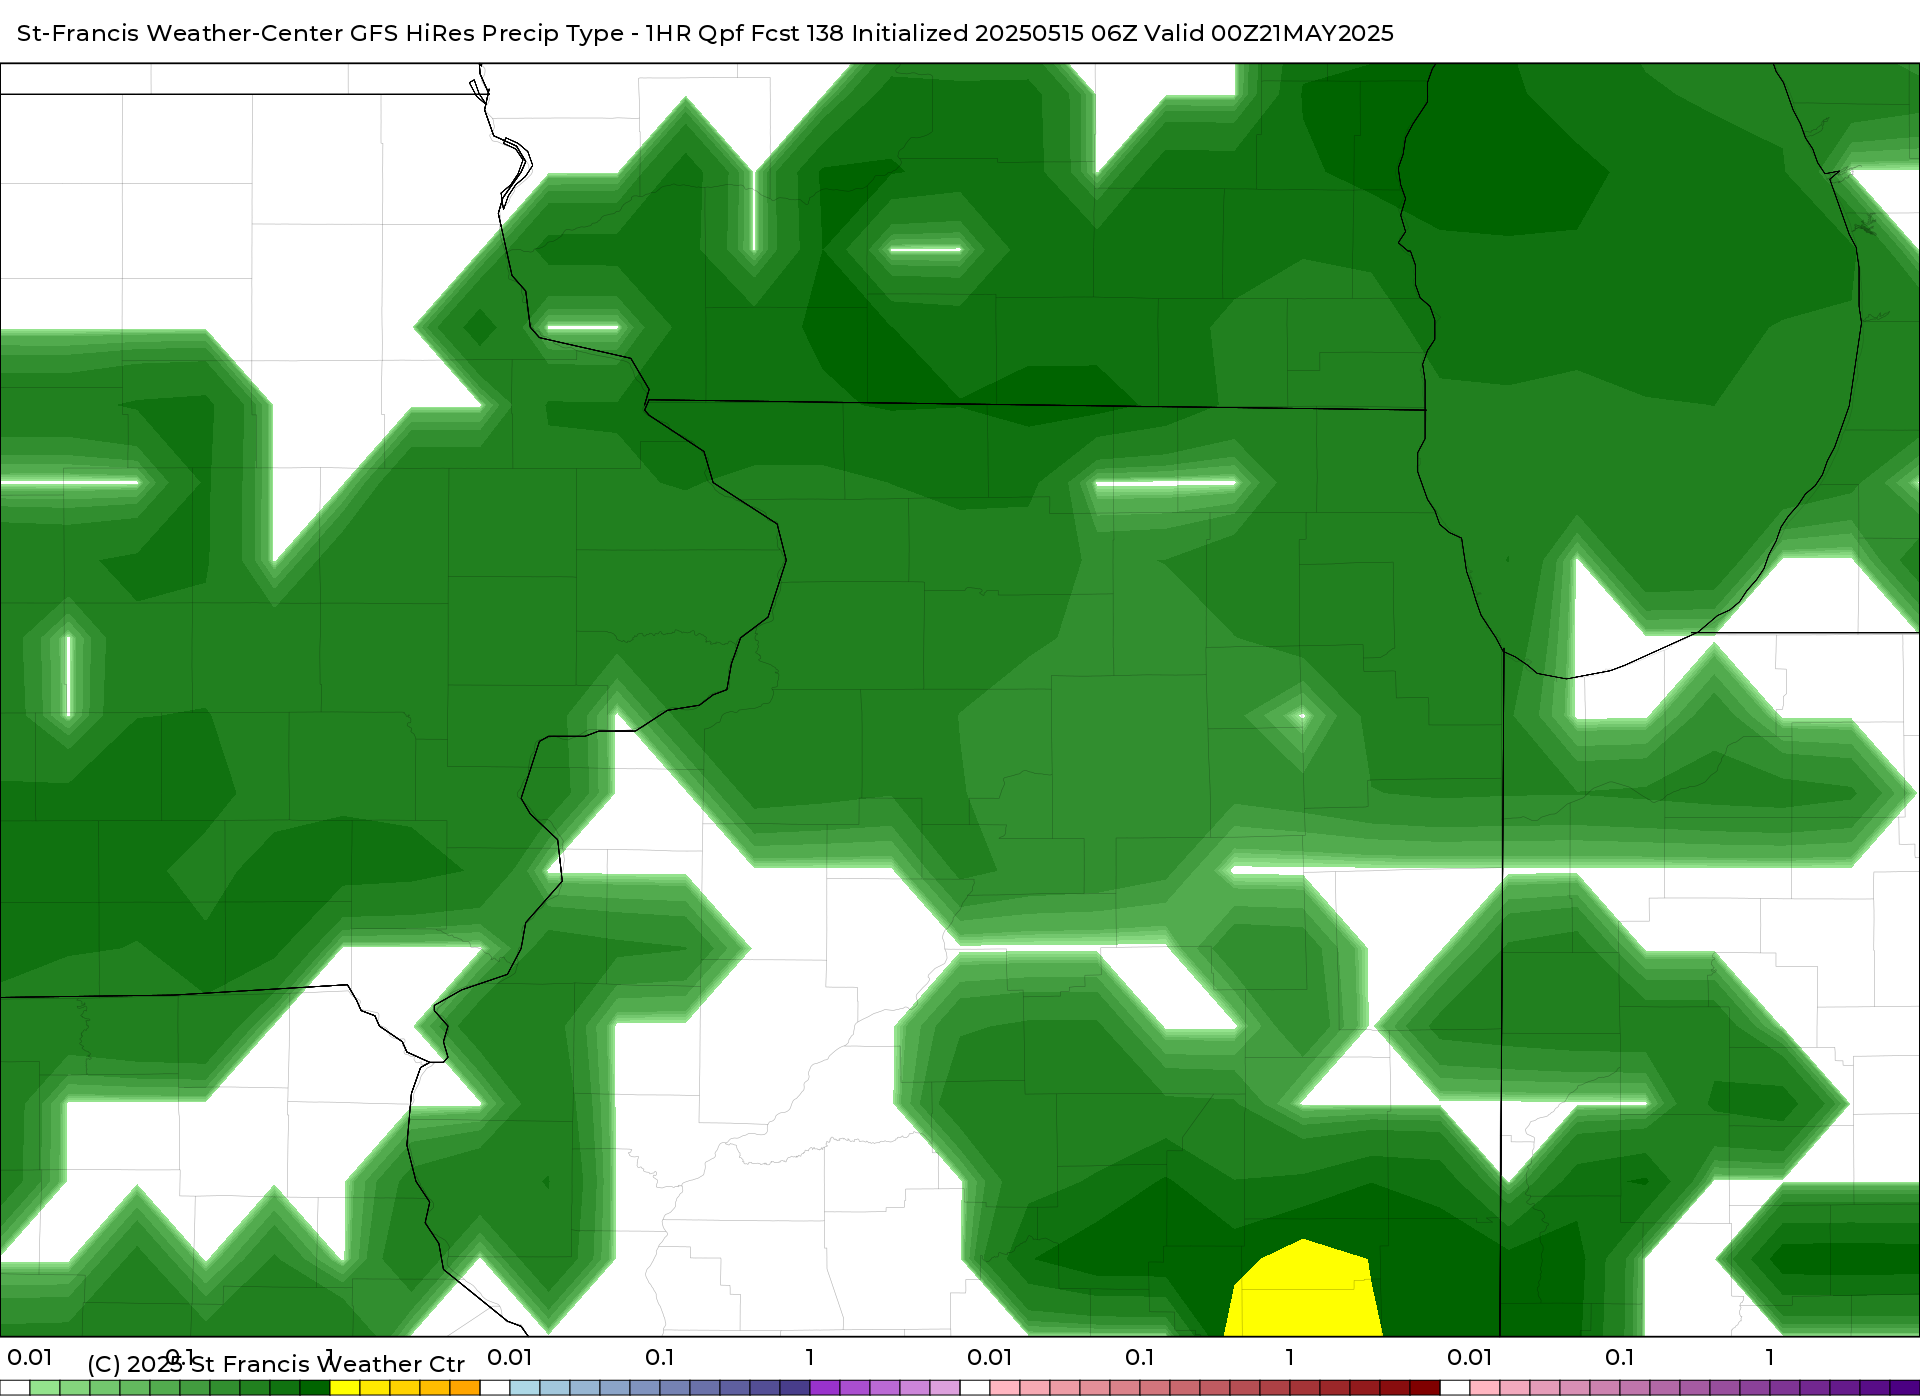The height and width of the screenshot is (1400, 1920).
Task: Click the map title text at the top
Action: point(705,33)
